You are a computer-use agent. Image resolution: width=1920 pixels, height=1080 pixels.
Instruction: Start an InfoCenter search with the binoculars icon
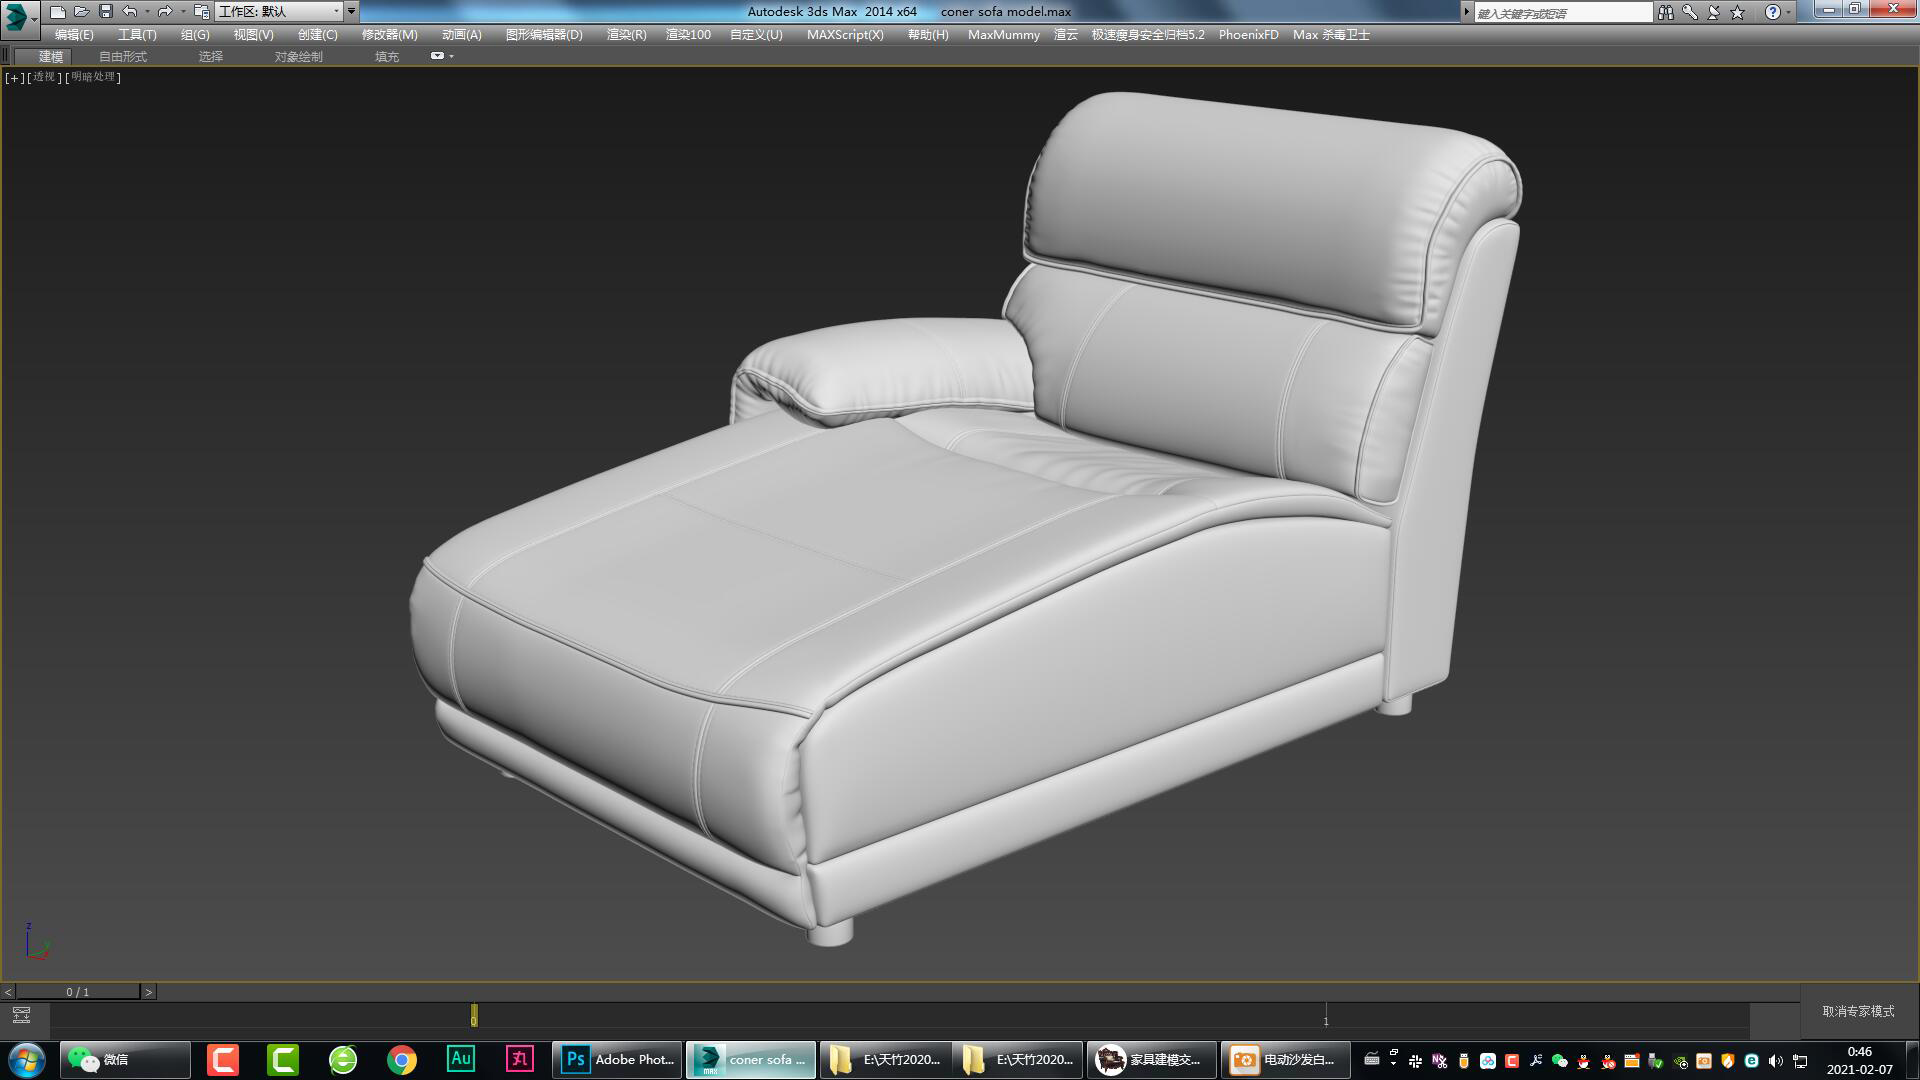click(x=1667, y=12)
